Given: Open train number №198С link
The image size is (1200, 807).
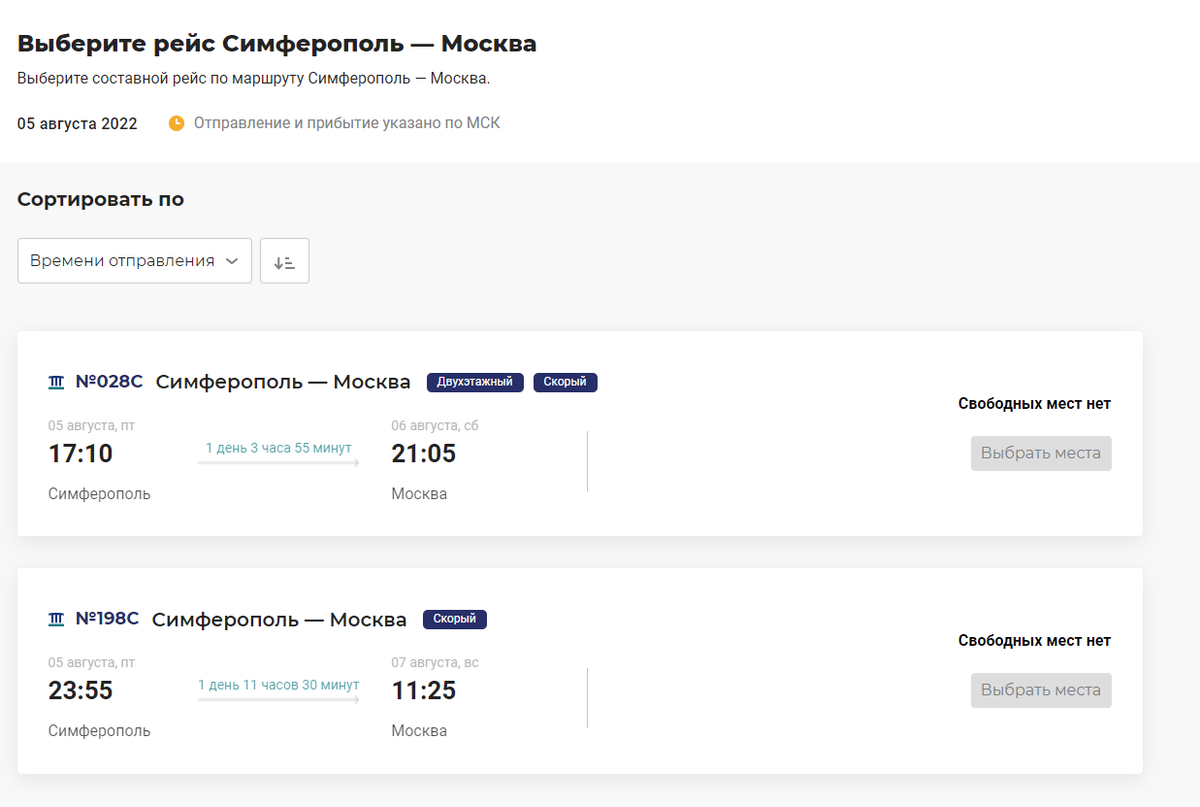Looking at the screenshot, I should click(107, 619).
